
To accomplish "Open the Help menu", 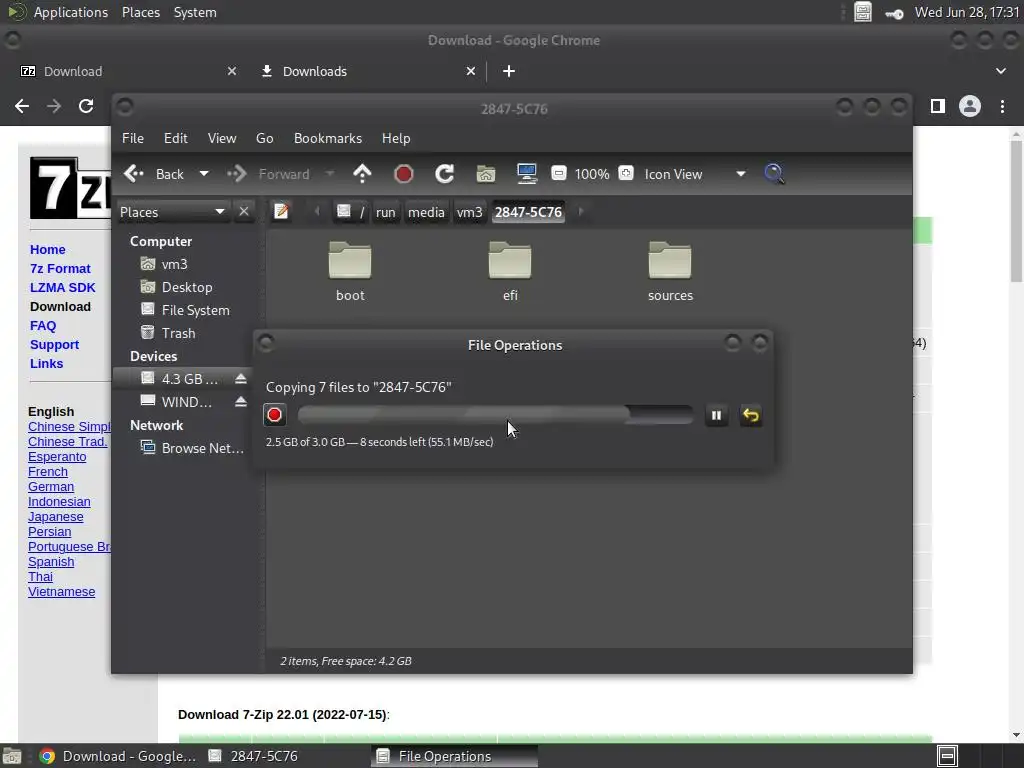I will [396, 138].
